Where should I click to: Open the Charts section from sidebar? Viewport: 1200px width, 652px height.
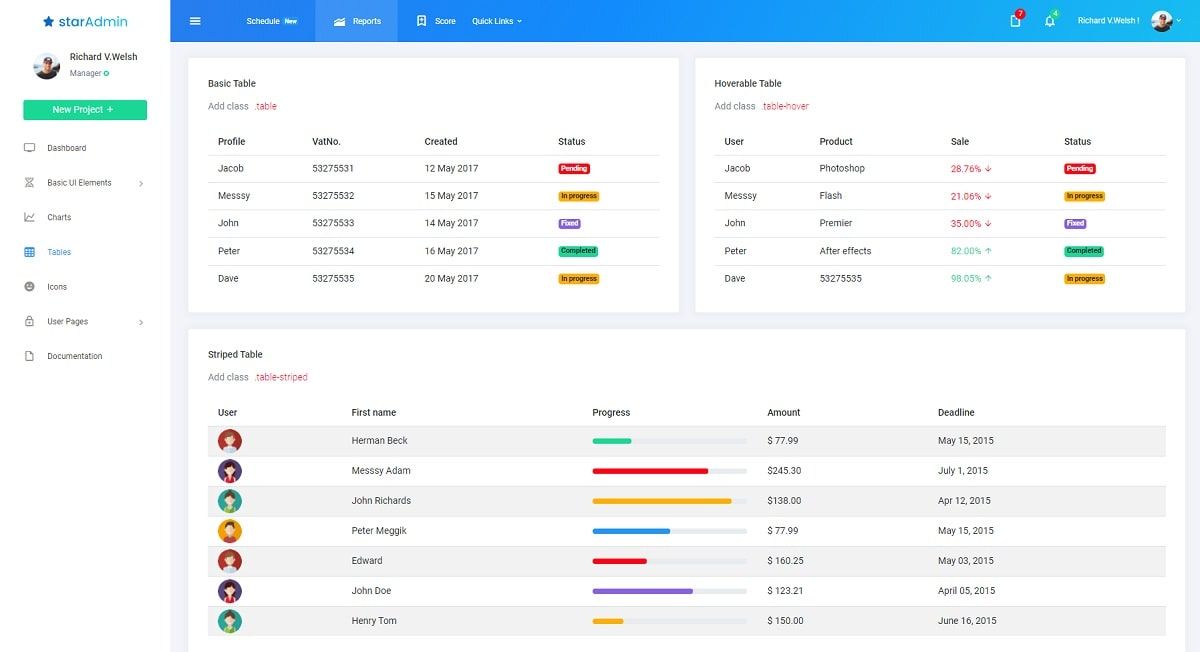point(58,217)
